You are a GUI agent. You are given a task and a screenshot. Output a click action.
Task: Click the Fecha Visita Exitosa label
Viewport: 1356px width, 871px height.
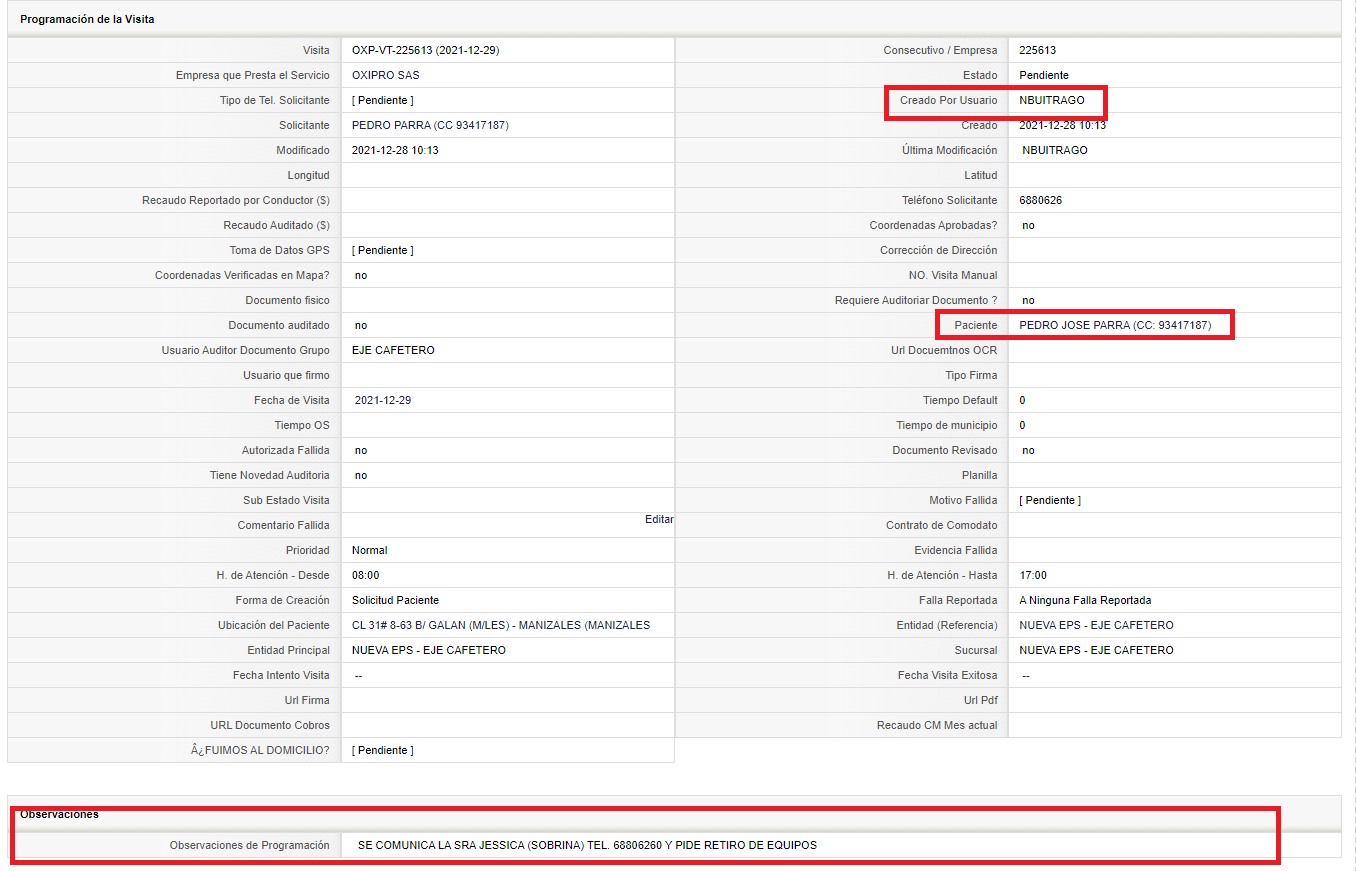pyautogui.click(x=947, y=675)
